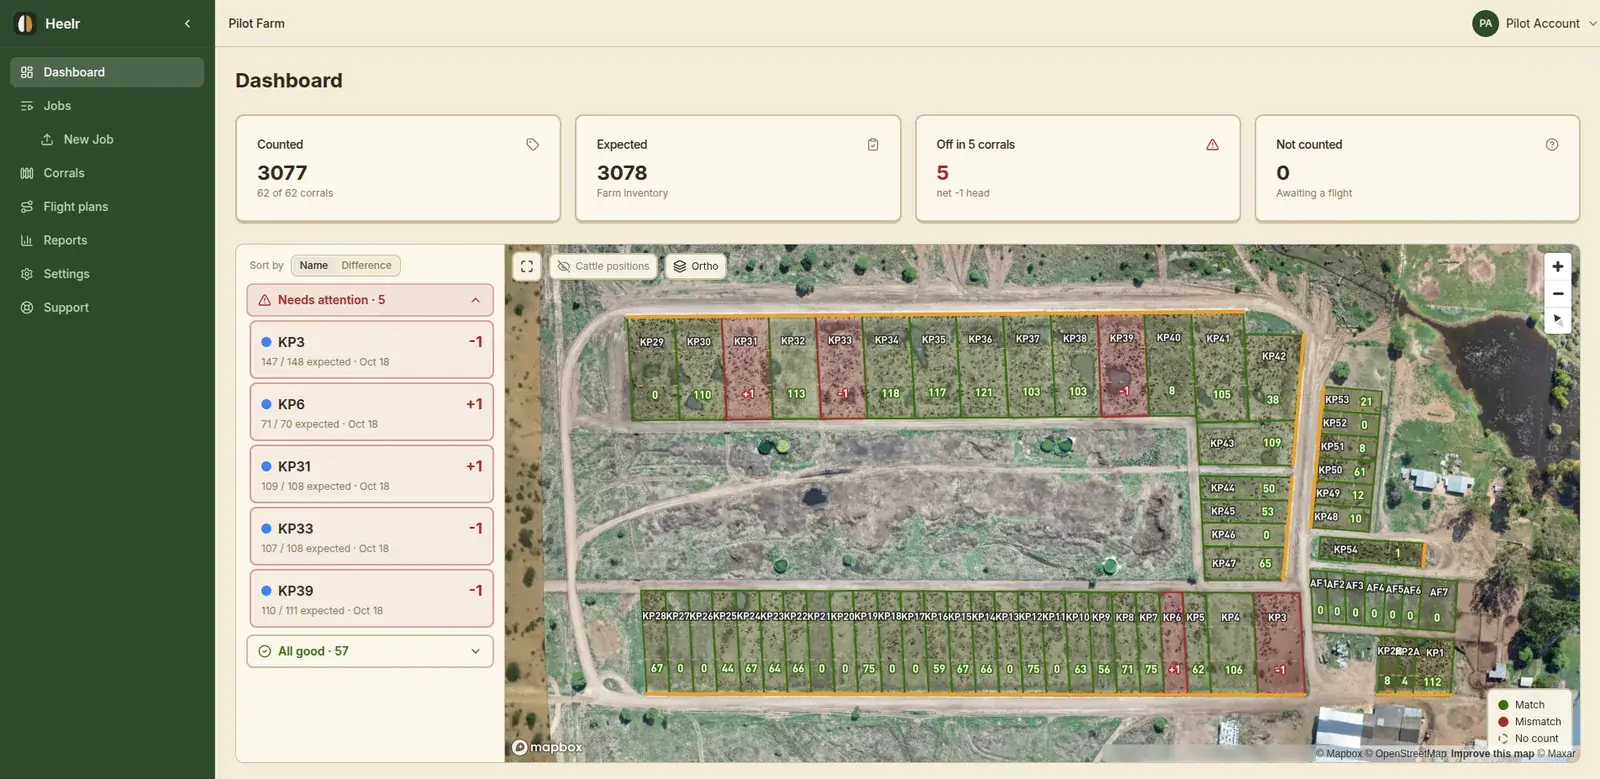This screenshot has height=779, width=1600.
Task: Click the Pilot Farm breadcrumb
Action: point(256,23)
